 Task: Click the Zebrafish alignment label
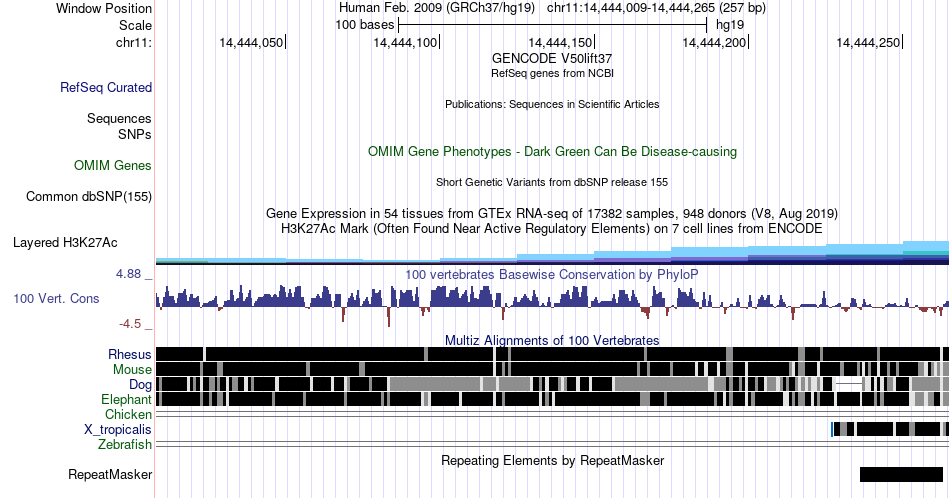125,445
